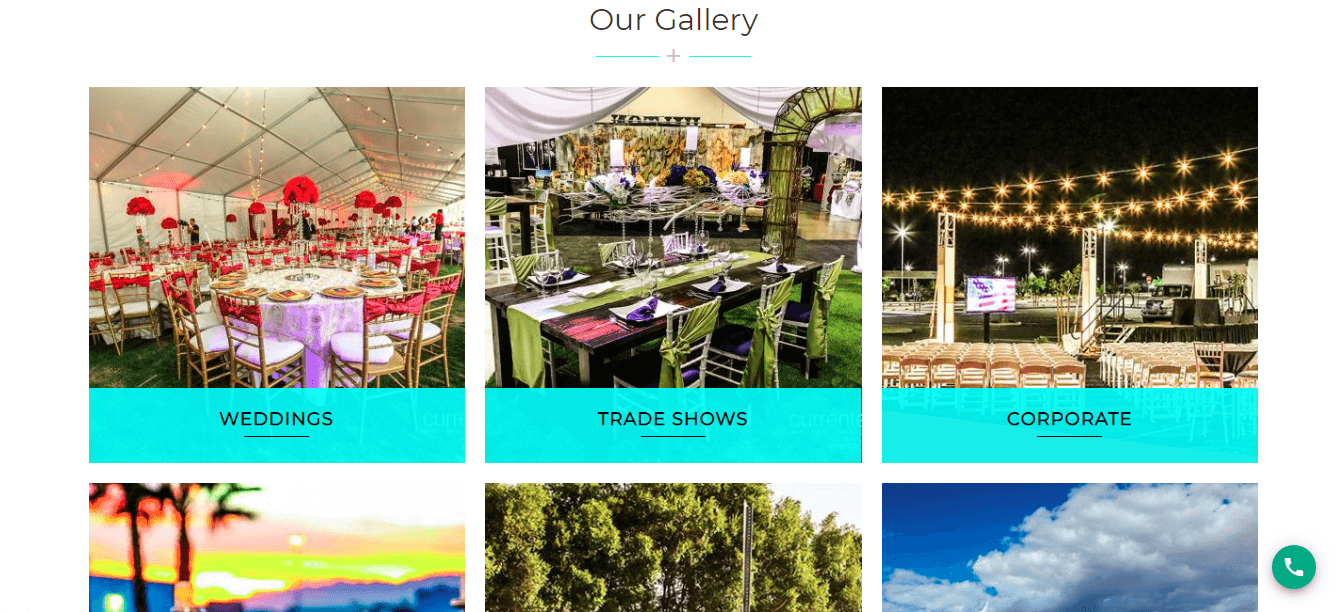Click the underline beneath WEDDINGS text
1337x612 pixels.
(276, 437)
